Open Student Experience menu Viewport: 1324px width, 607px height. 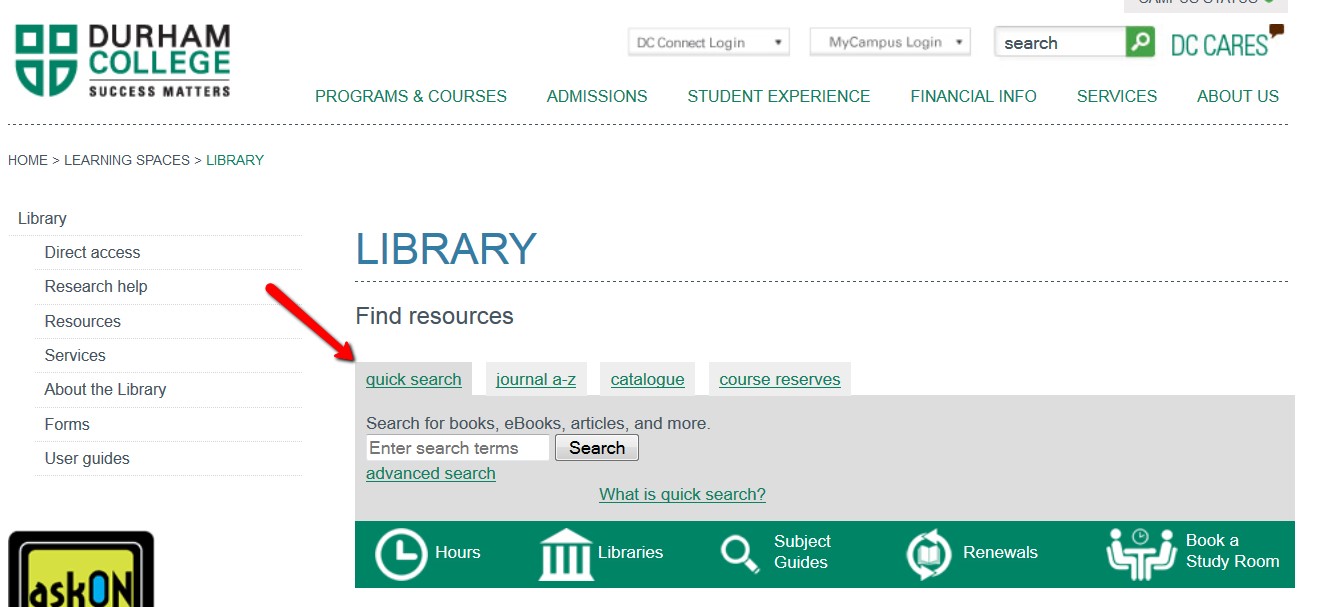779,96
